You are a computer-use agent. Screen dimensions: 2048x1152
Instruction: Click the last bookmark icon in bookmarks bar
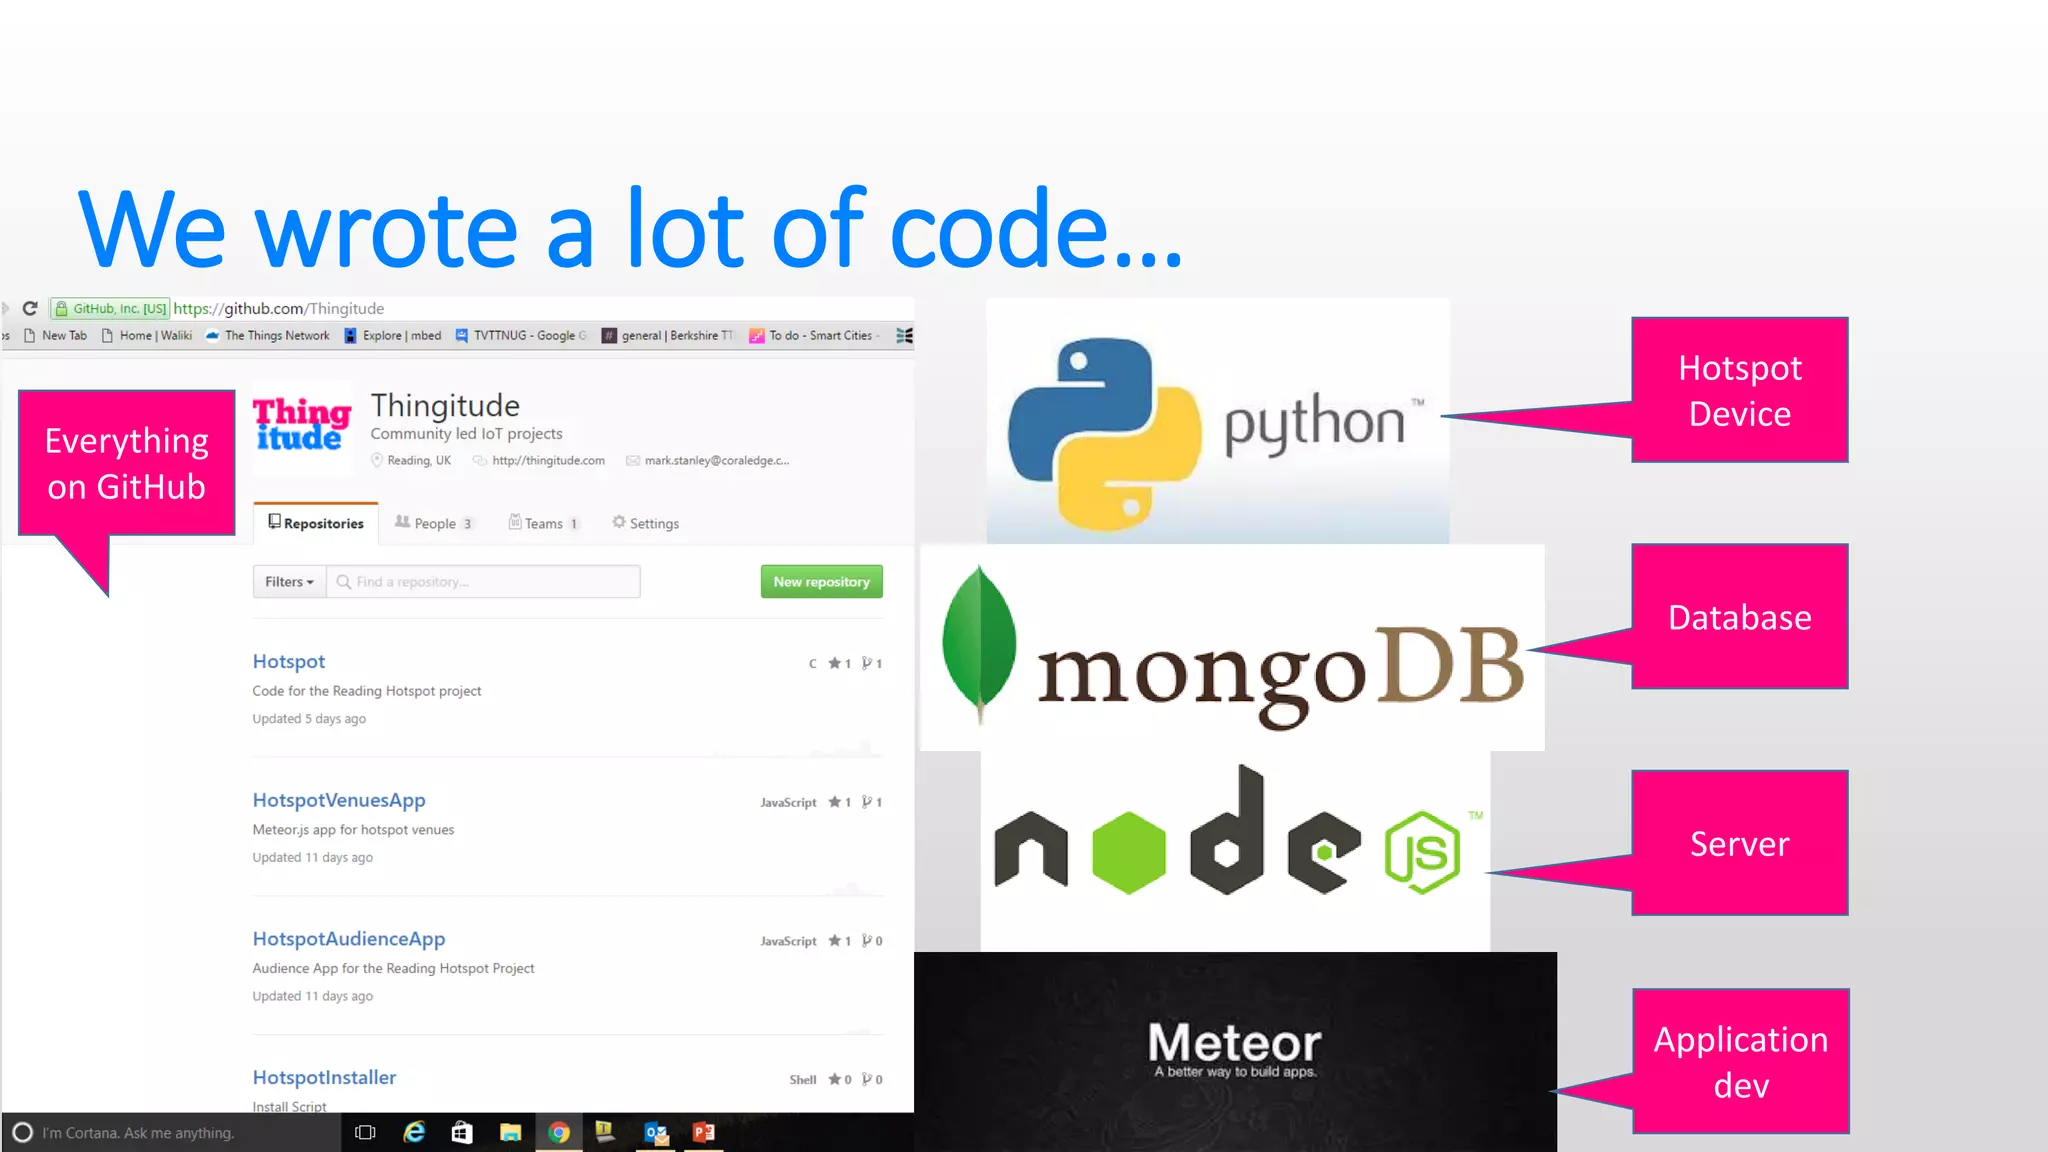tap(904, 336)
